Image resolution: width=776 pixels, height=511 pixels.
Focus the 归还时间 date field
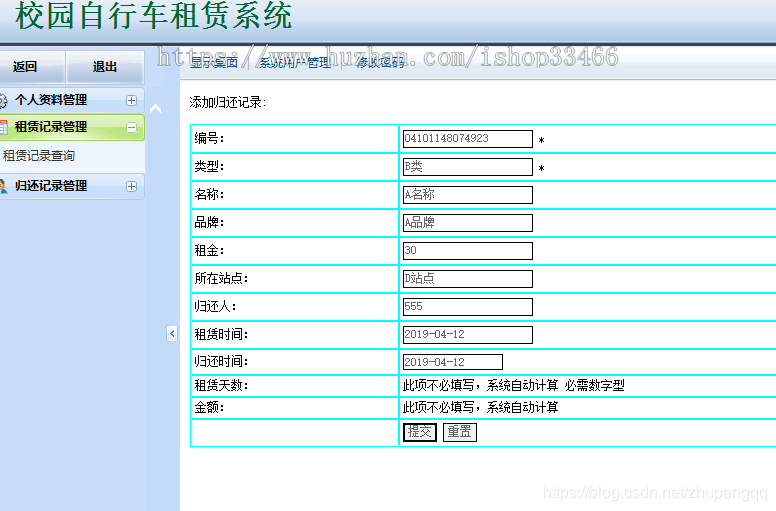[453, 362]
